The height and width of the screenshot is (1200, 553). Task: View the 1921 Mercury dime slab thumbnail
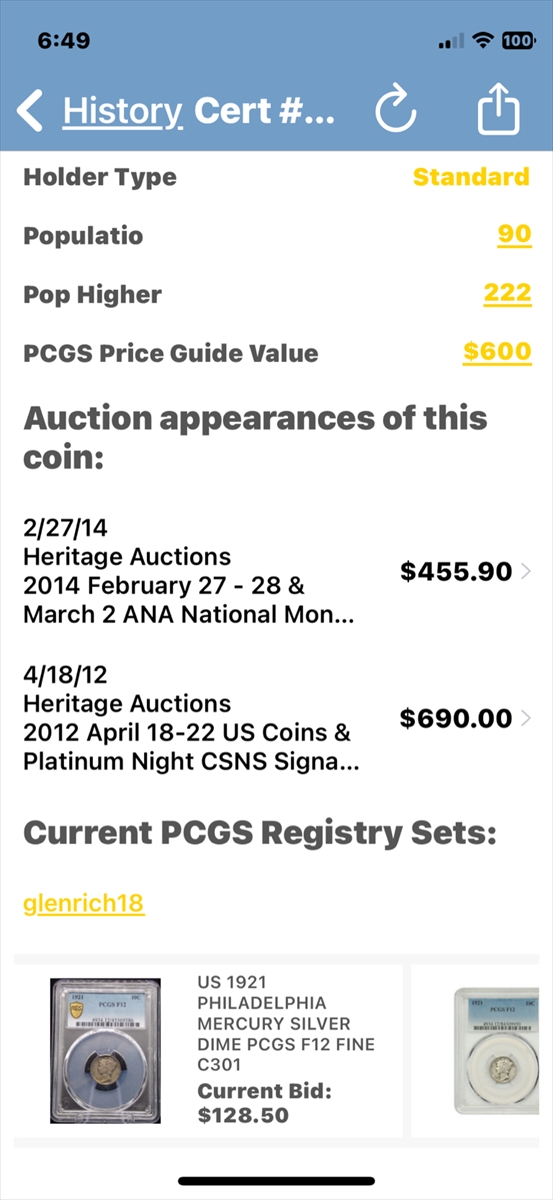click(x=105, y=1049)
